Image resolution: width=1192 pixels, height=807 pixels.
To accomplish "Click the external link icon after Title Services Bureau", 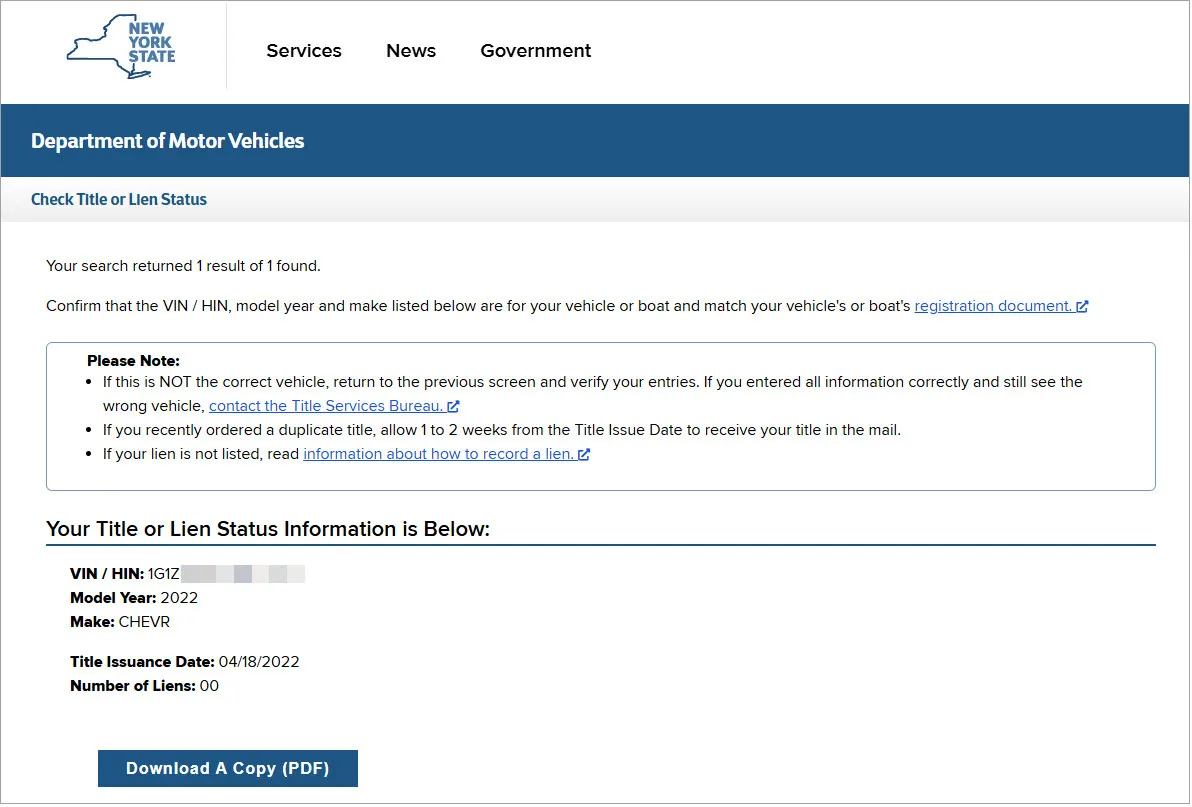I will pos(453,406).
